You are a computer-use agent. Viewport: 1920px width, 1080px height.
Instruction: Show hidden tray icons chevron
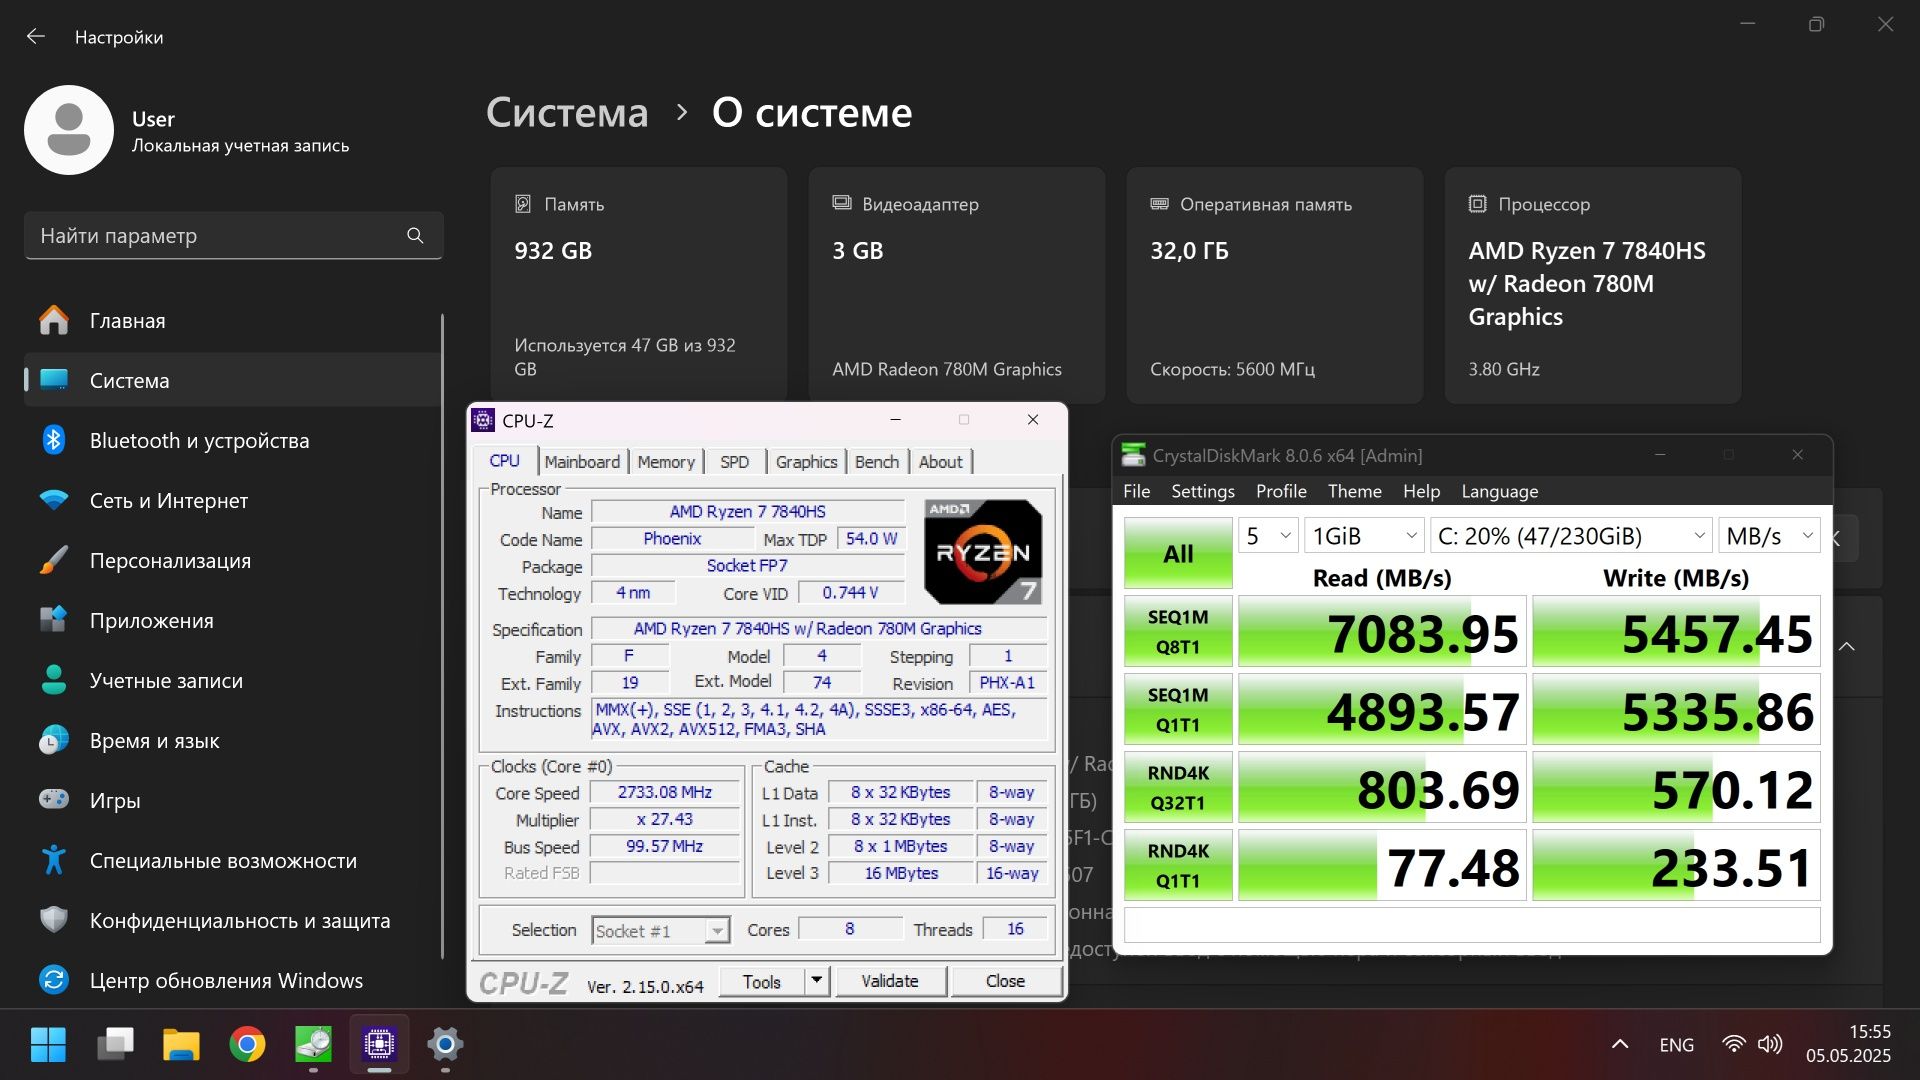pyautogui.click(x=1620, y=1045)
